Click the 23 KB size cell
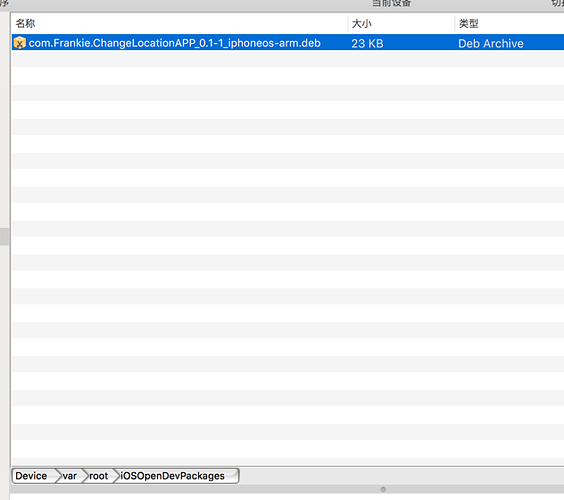This screenshot has height=500, width=564. click(x=367, y=44)
